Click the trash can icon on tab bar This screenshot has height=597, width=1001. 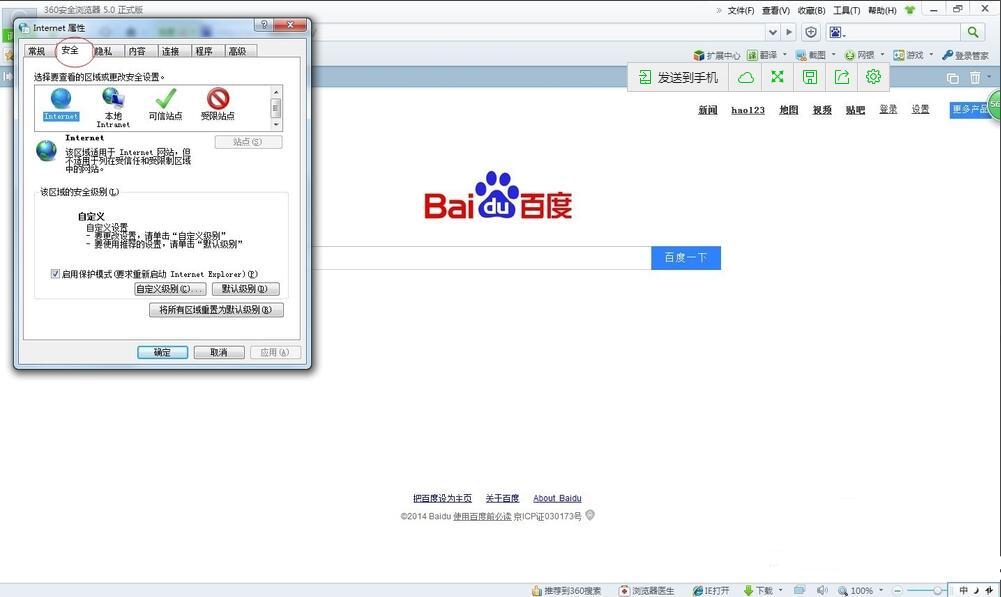point(975,78)
